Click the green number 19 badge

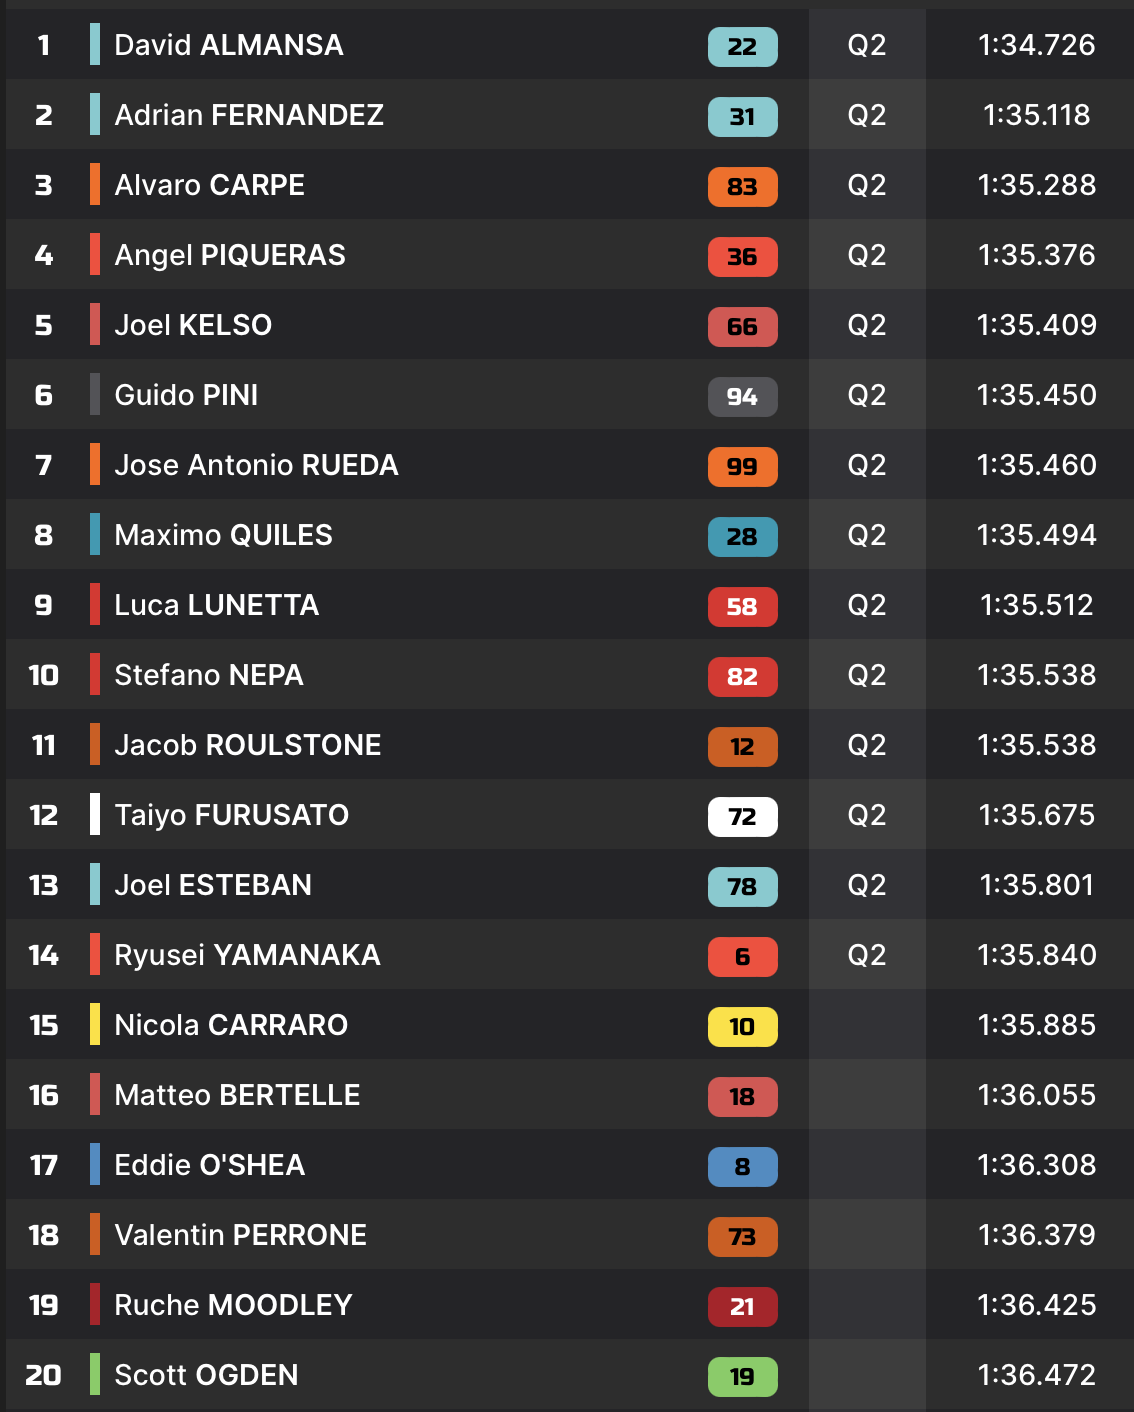coord(742,1377)
